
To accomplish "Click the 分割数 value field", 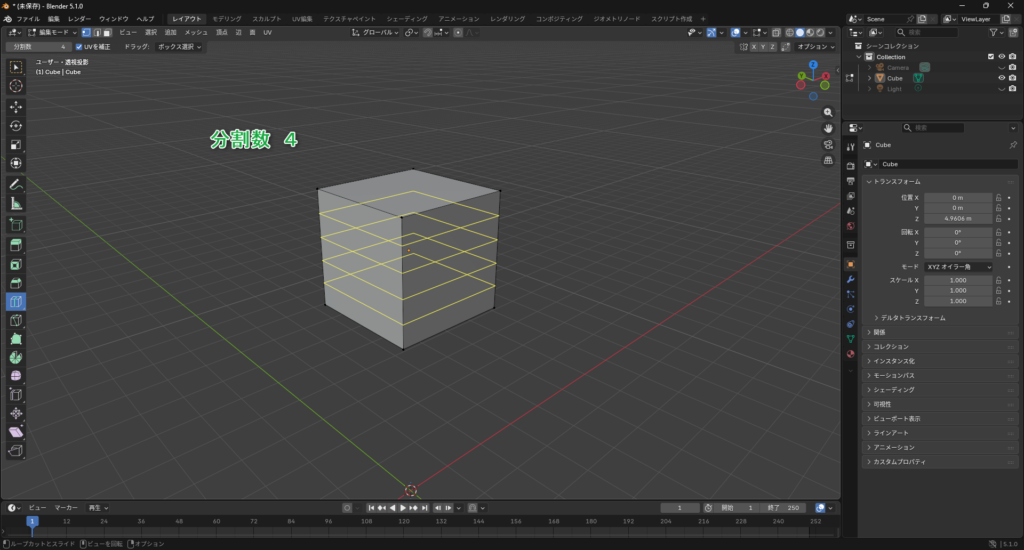I will click(38, 47).
